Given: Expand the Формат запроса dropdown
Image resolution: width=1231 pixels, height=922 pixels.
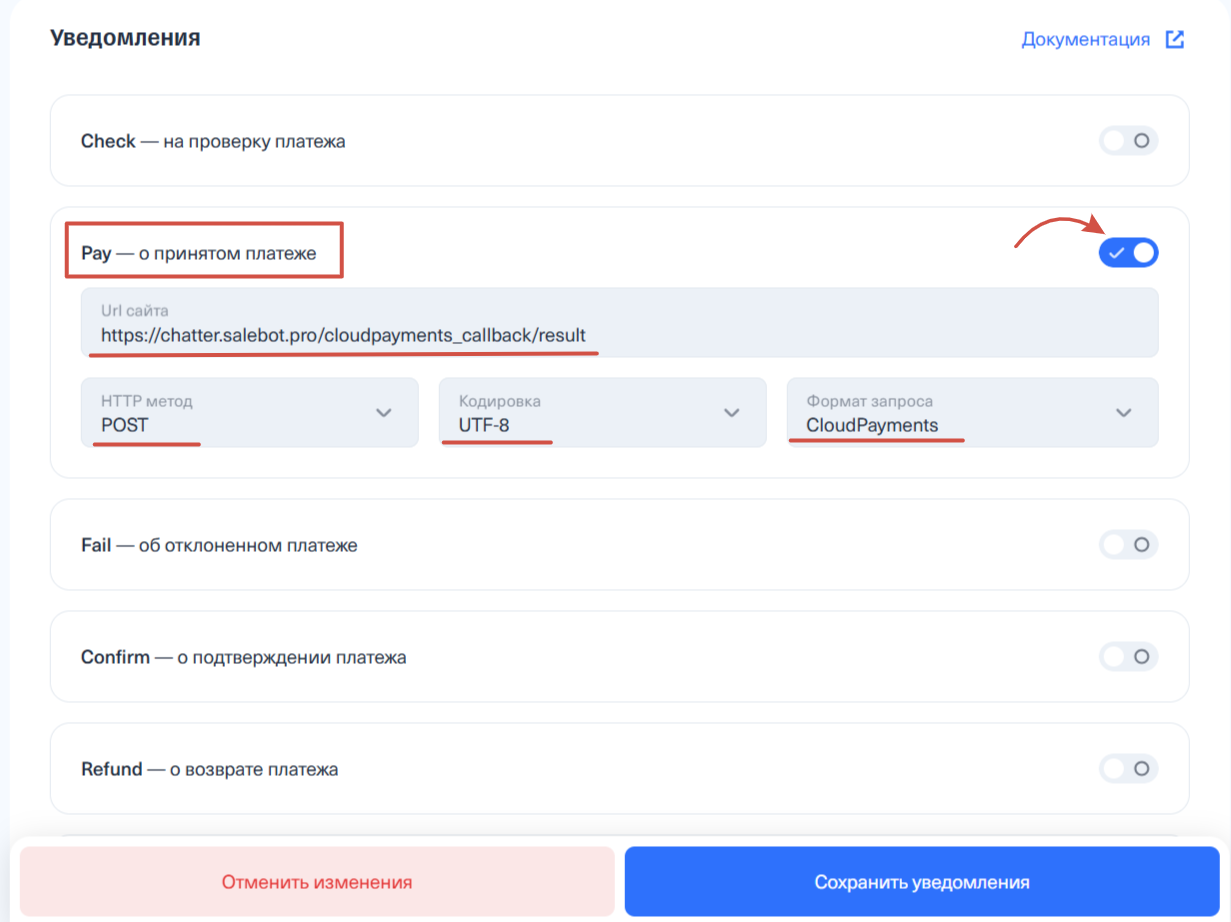Looking at the screenshot, I should pos(972,412).
